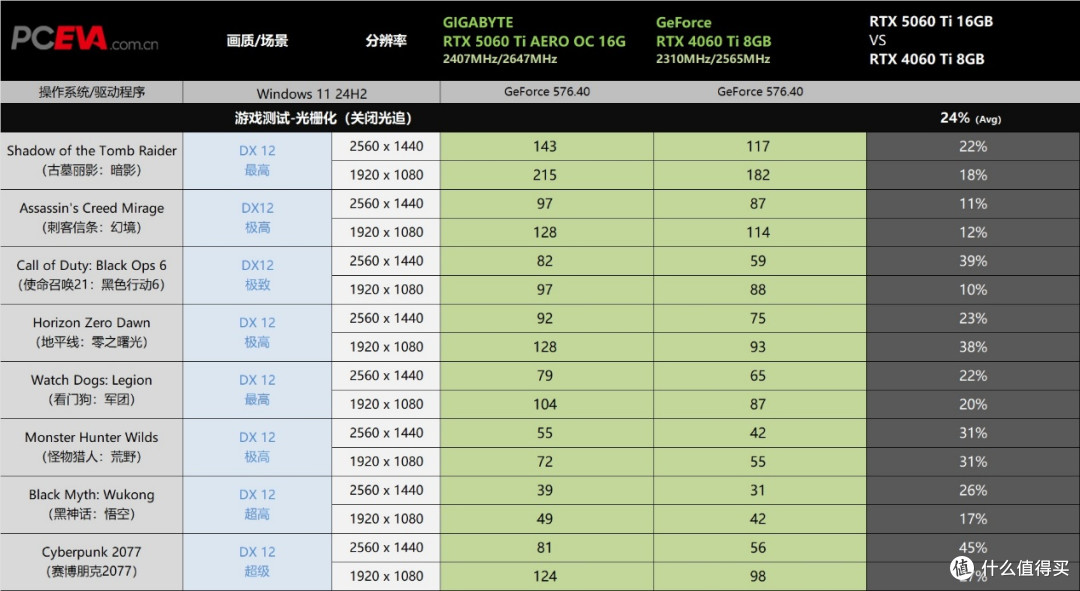The height and width of the screenshot is (591, 1080).
Task: Click DX 12 超级 setting for Cyberpunk 2077
Action: [x=257, y=561]
